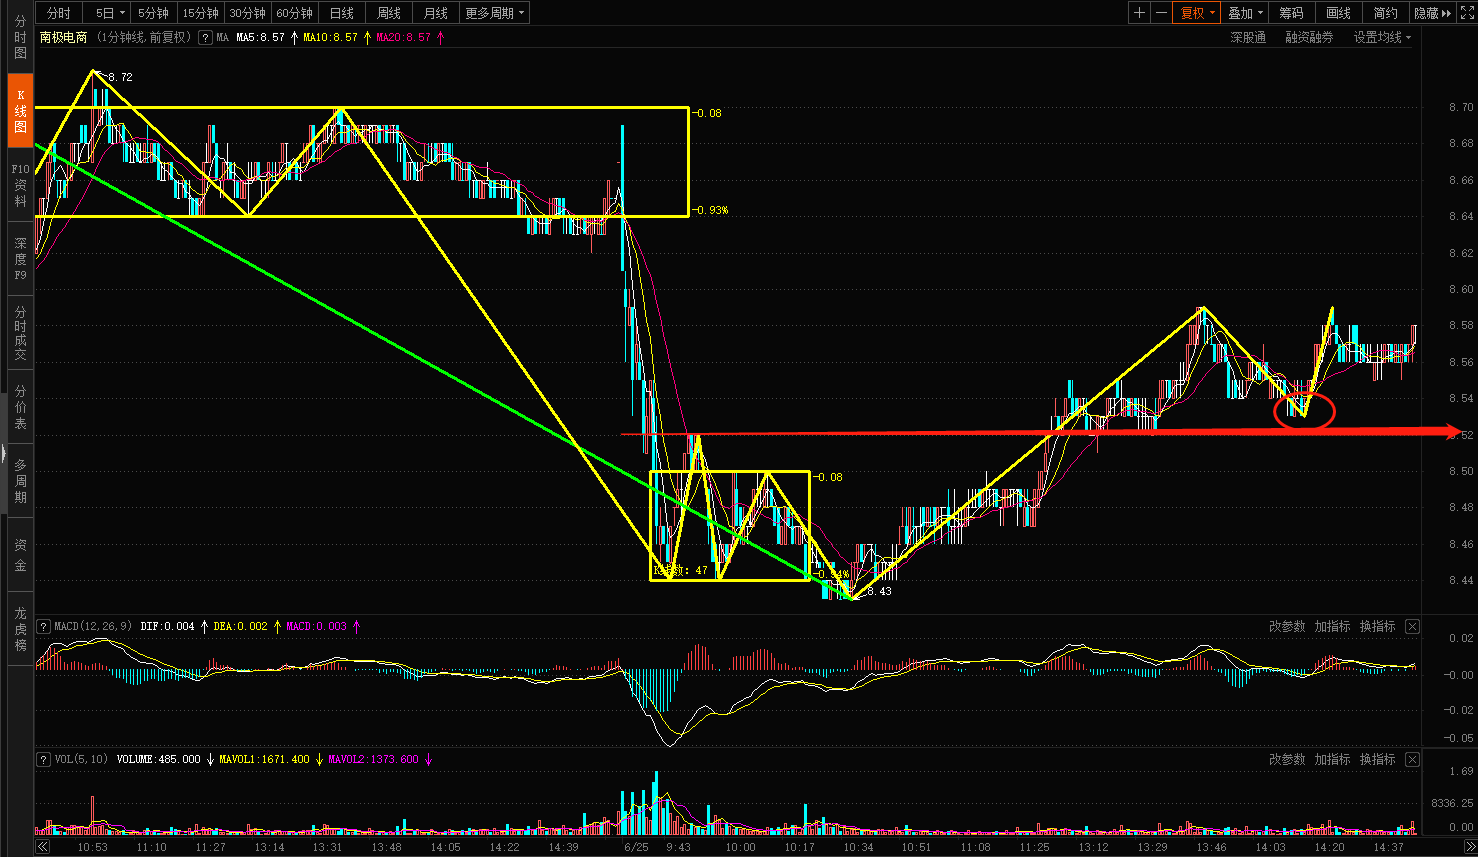Switch to the 周线 weekly tab

[388, 13]
